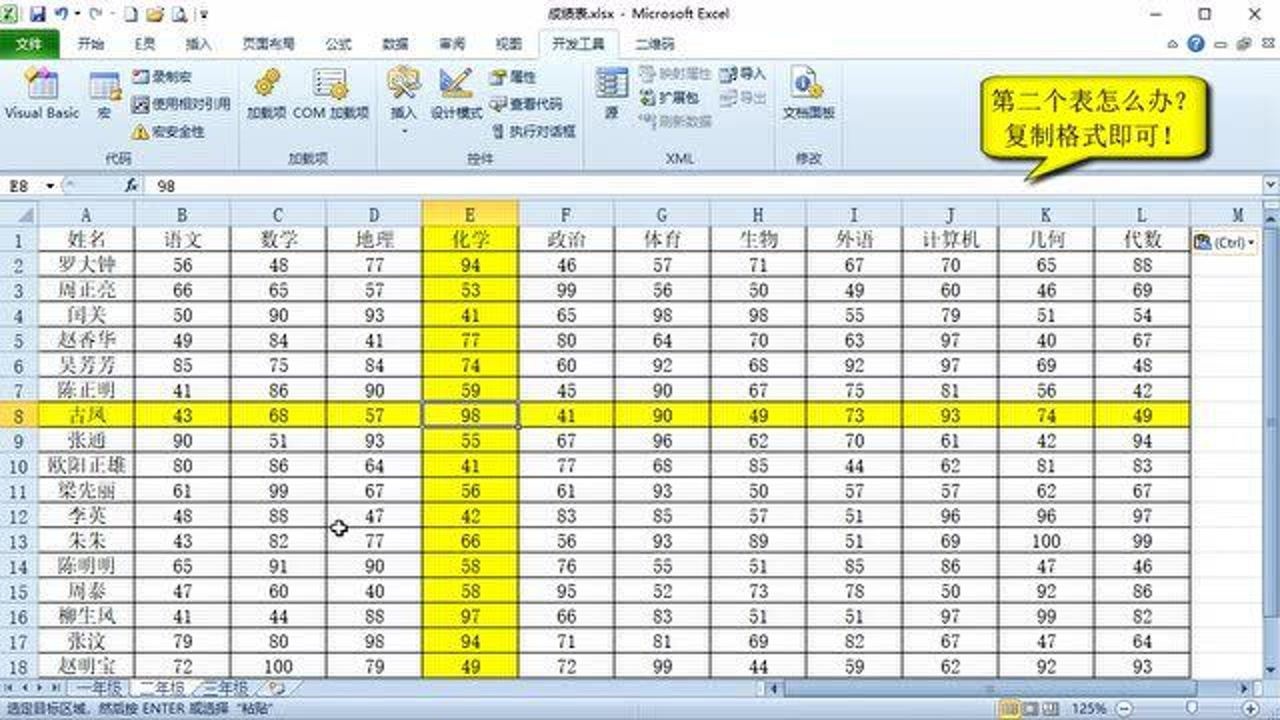Switch to the Home (开始) tab
The width and height of the screenshot is (1280, 720).
(x=91, y=44)
